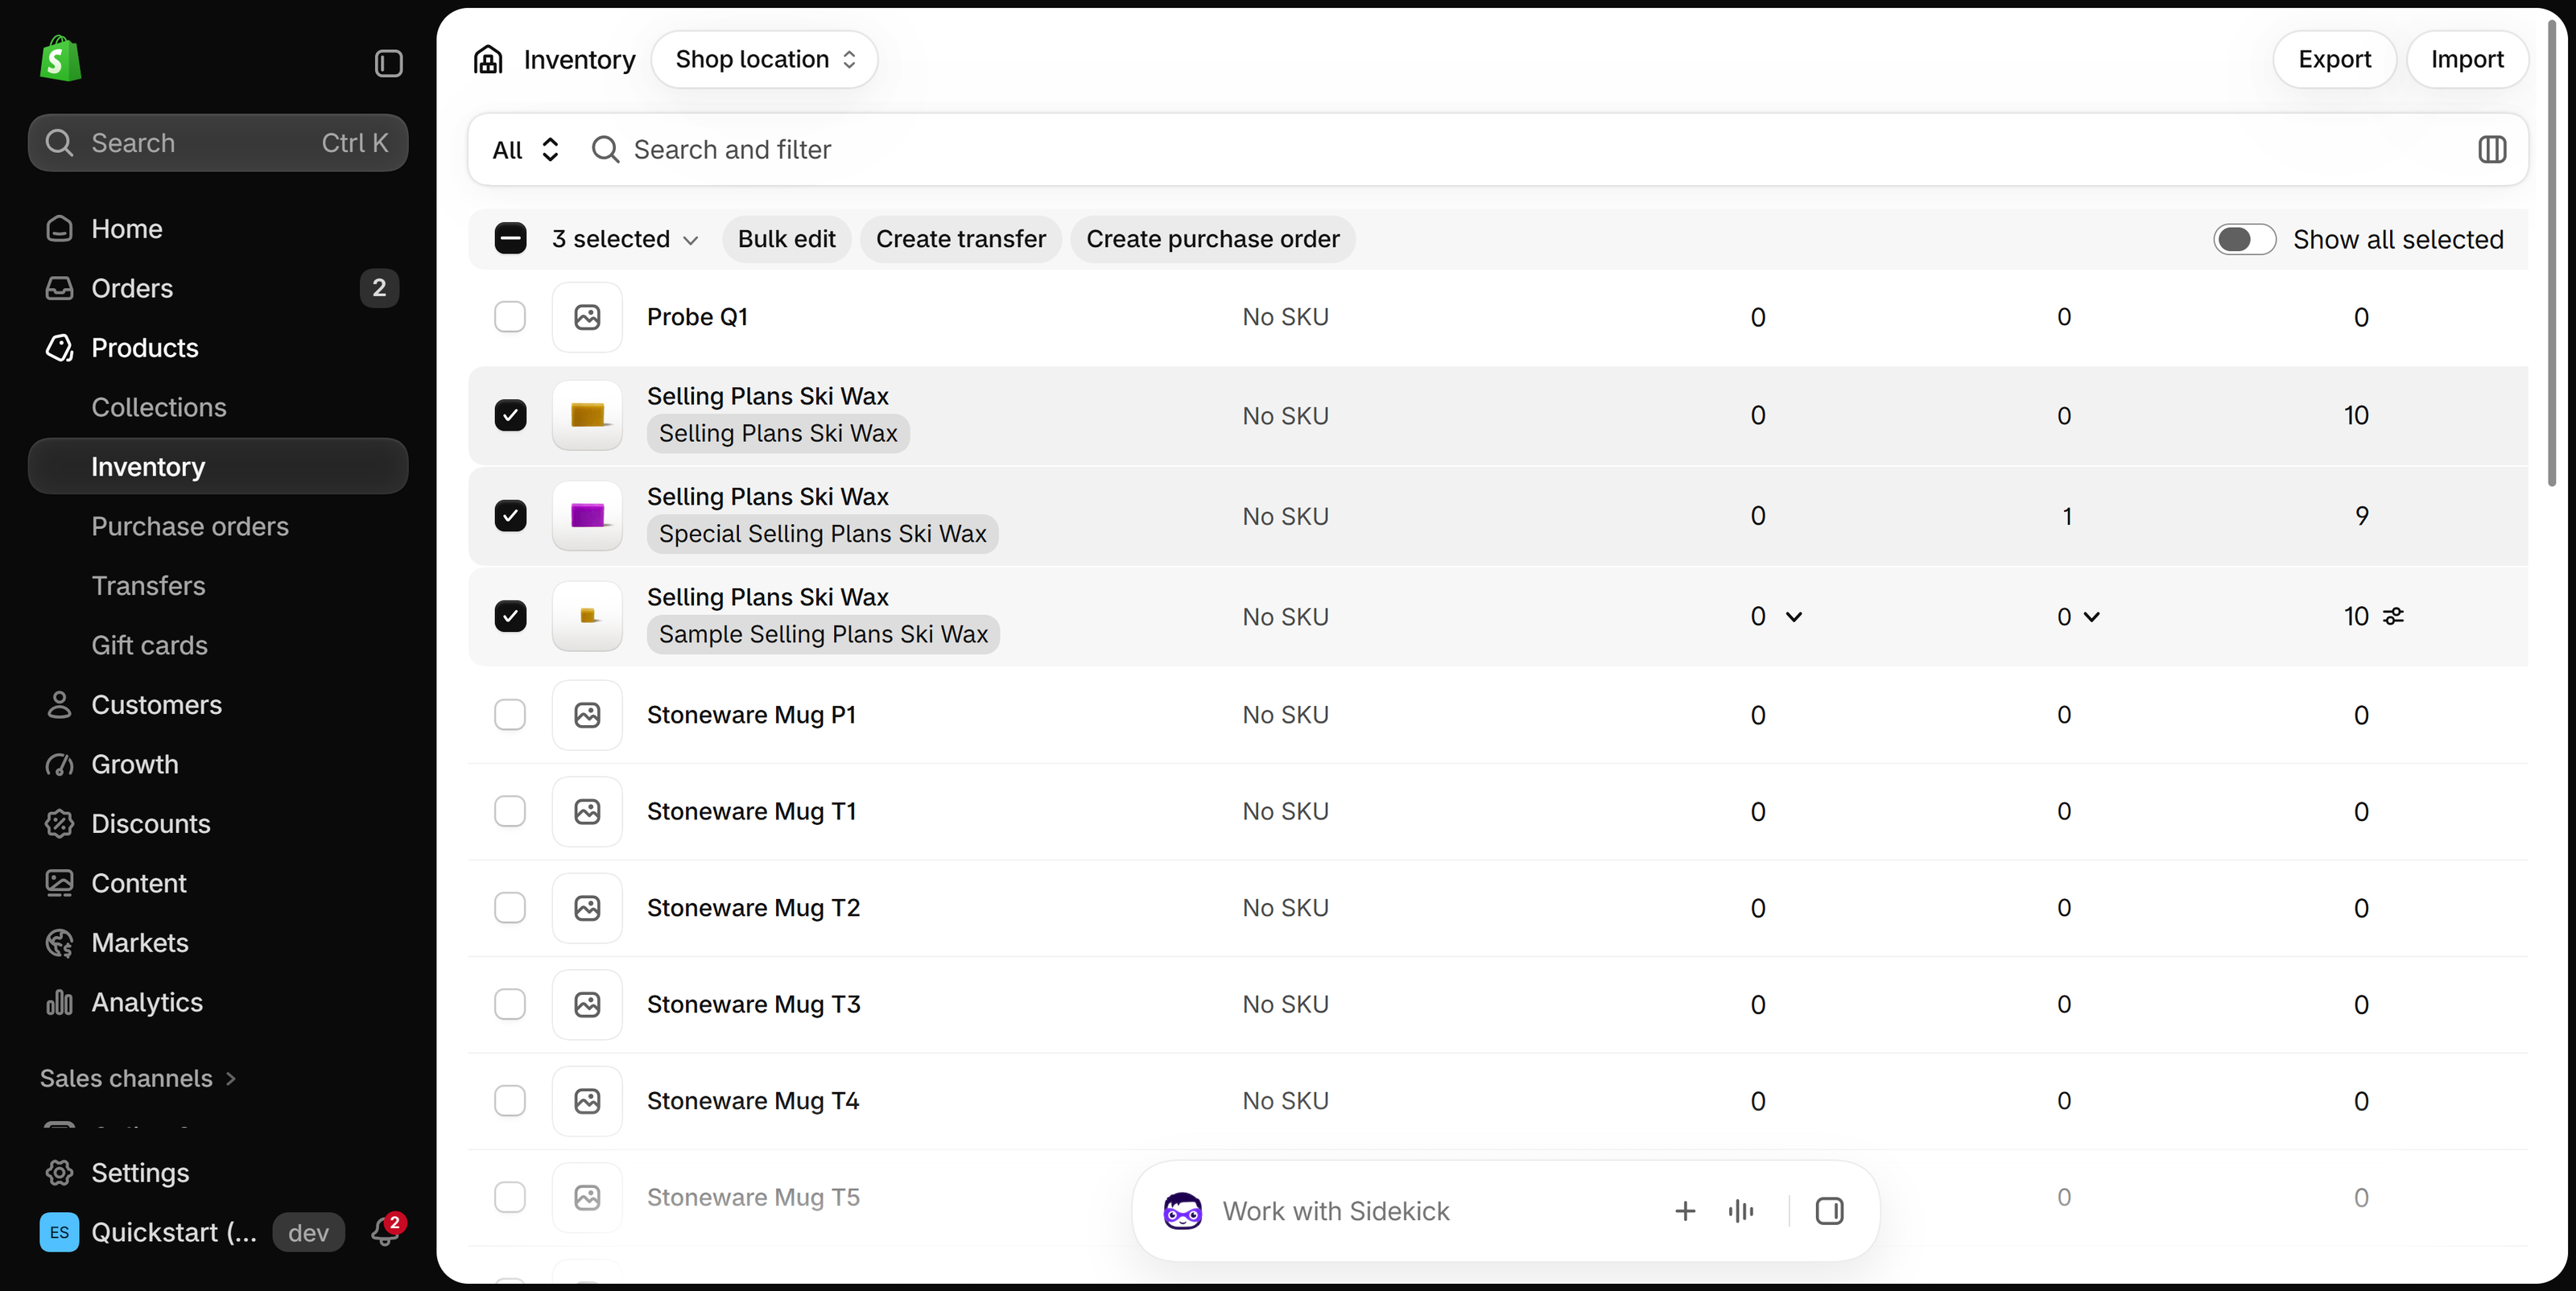Click the ES store avatar
The width and height of the screenshot is (2576, 1291).
(59, 1232)
